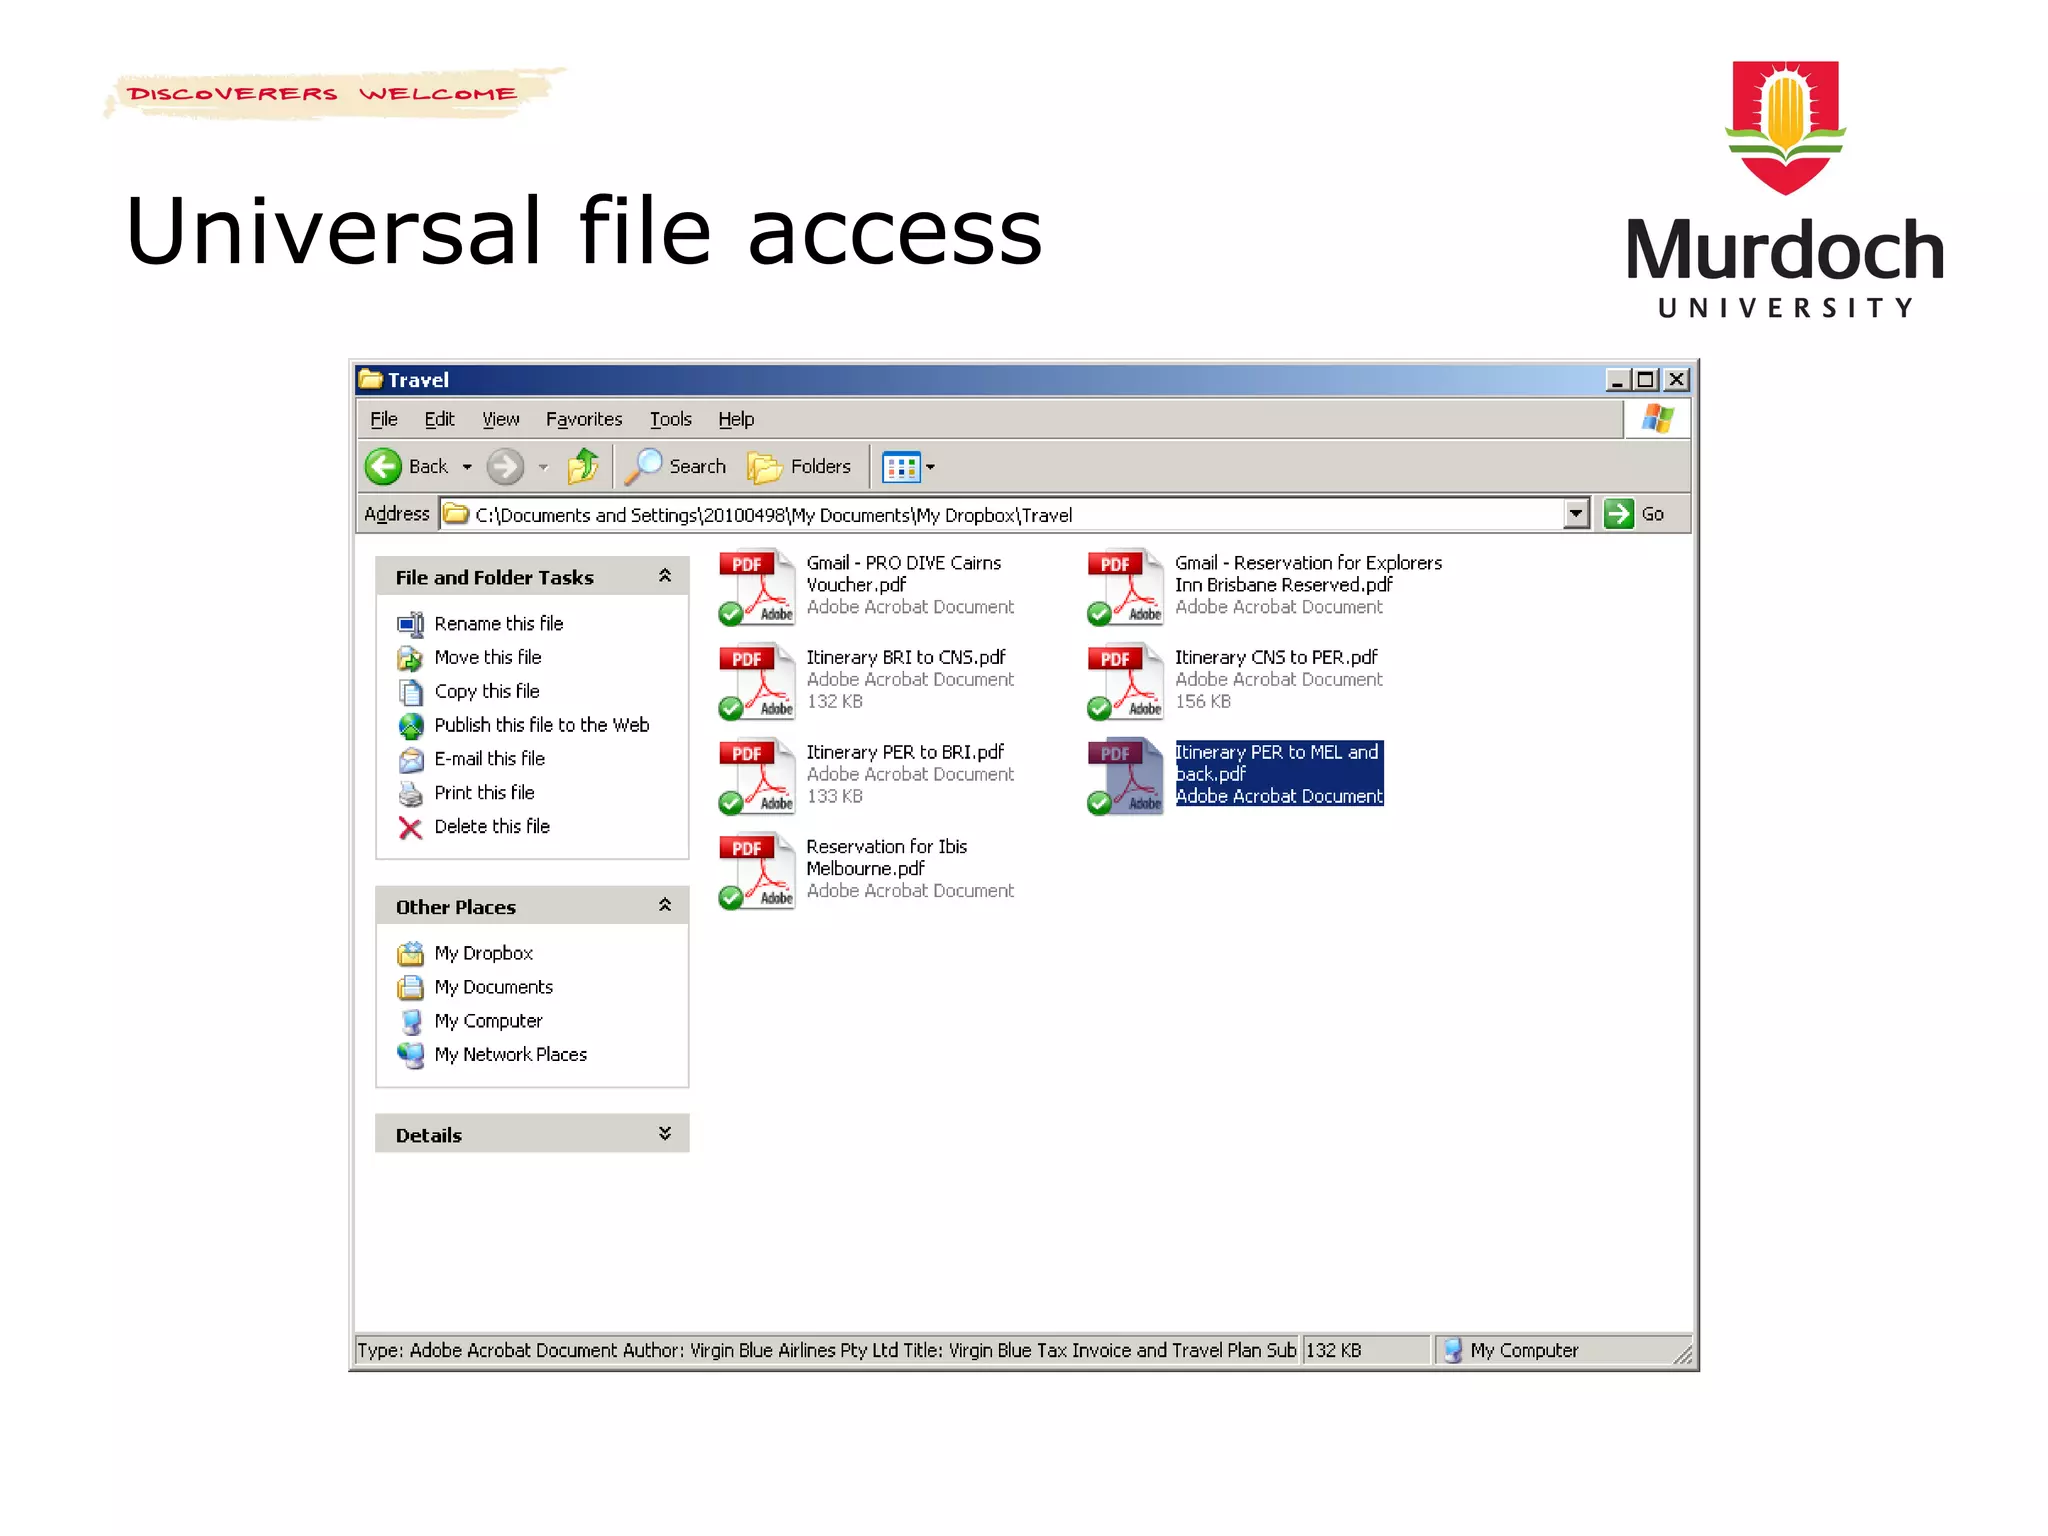
Task: Select Gmail PRO DIVE Cairns Voucher PDF icon
Action: [x=757, y=586]
